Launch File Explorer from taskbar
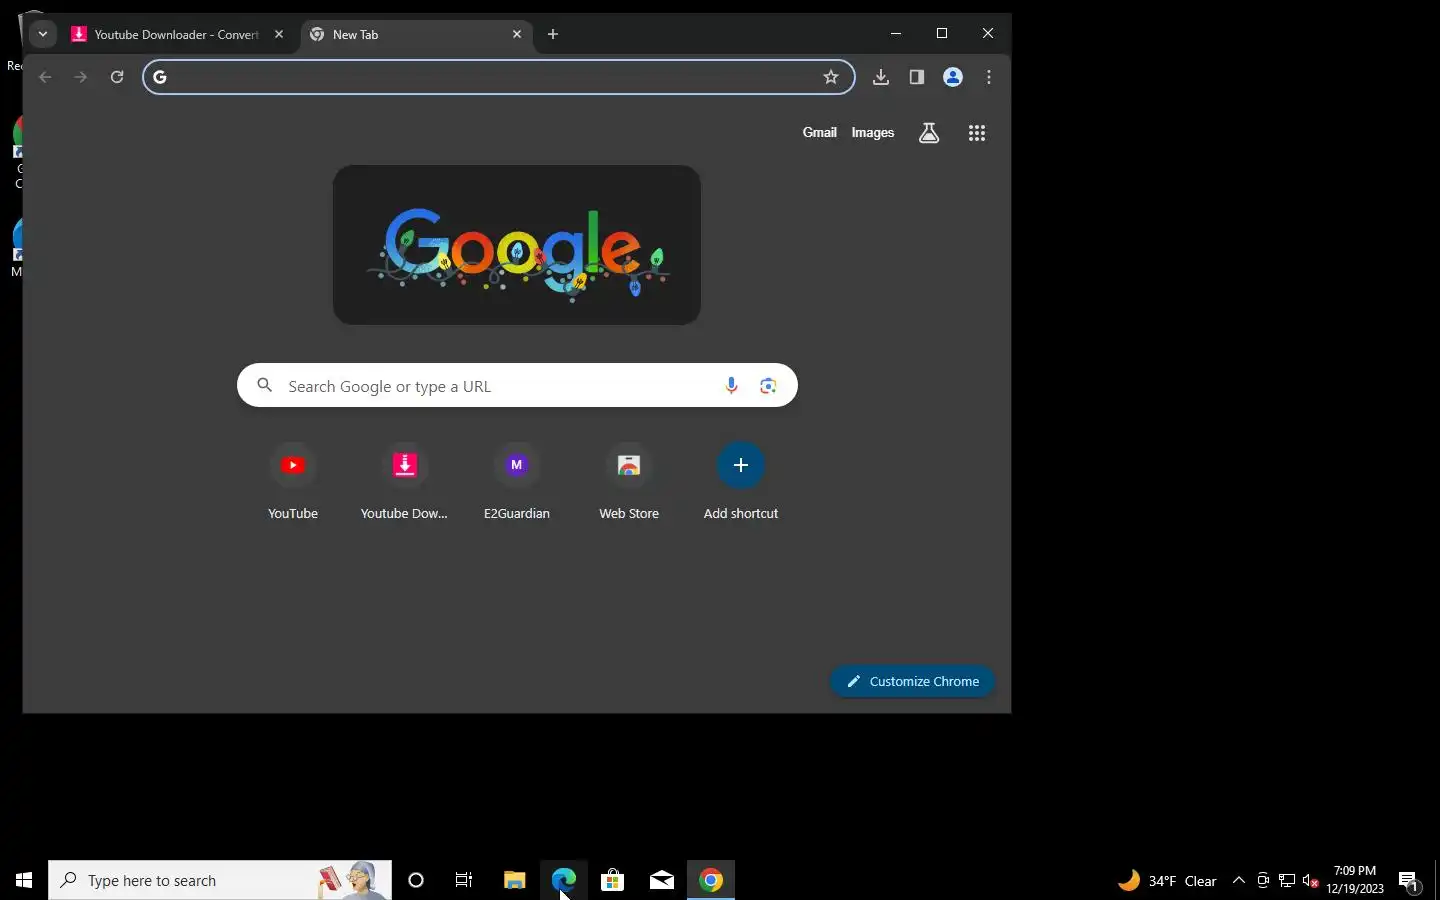1440x900 pixels. (x=514, y=880)
